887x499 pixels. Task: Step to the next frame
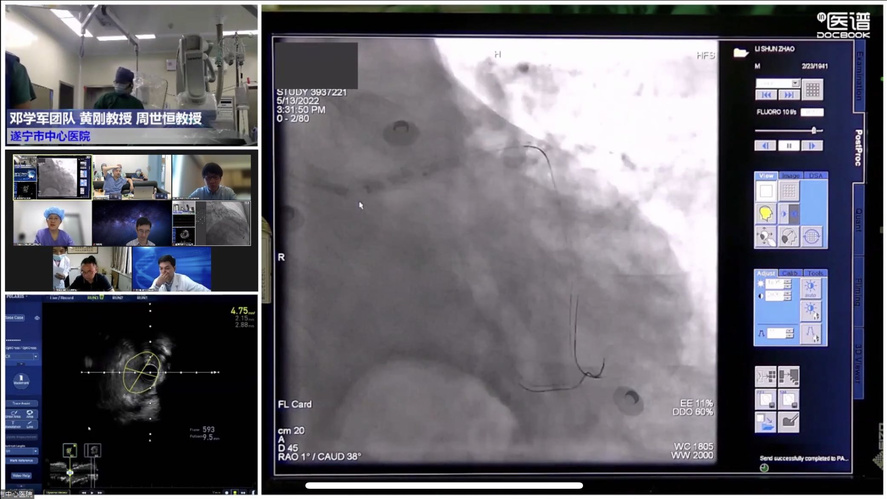812,146
